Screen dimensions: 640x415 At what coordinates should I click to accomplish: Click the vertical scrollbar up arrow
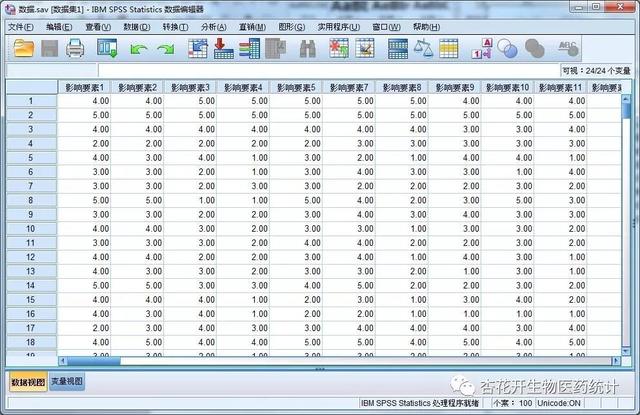(626, 99)
